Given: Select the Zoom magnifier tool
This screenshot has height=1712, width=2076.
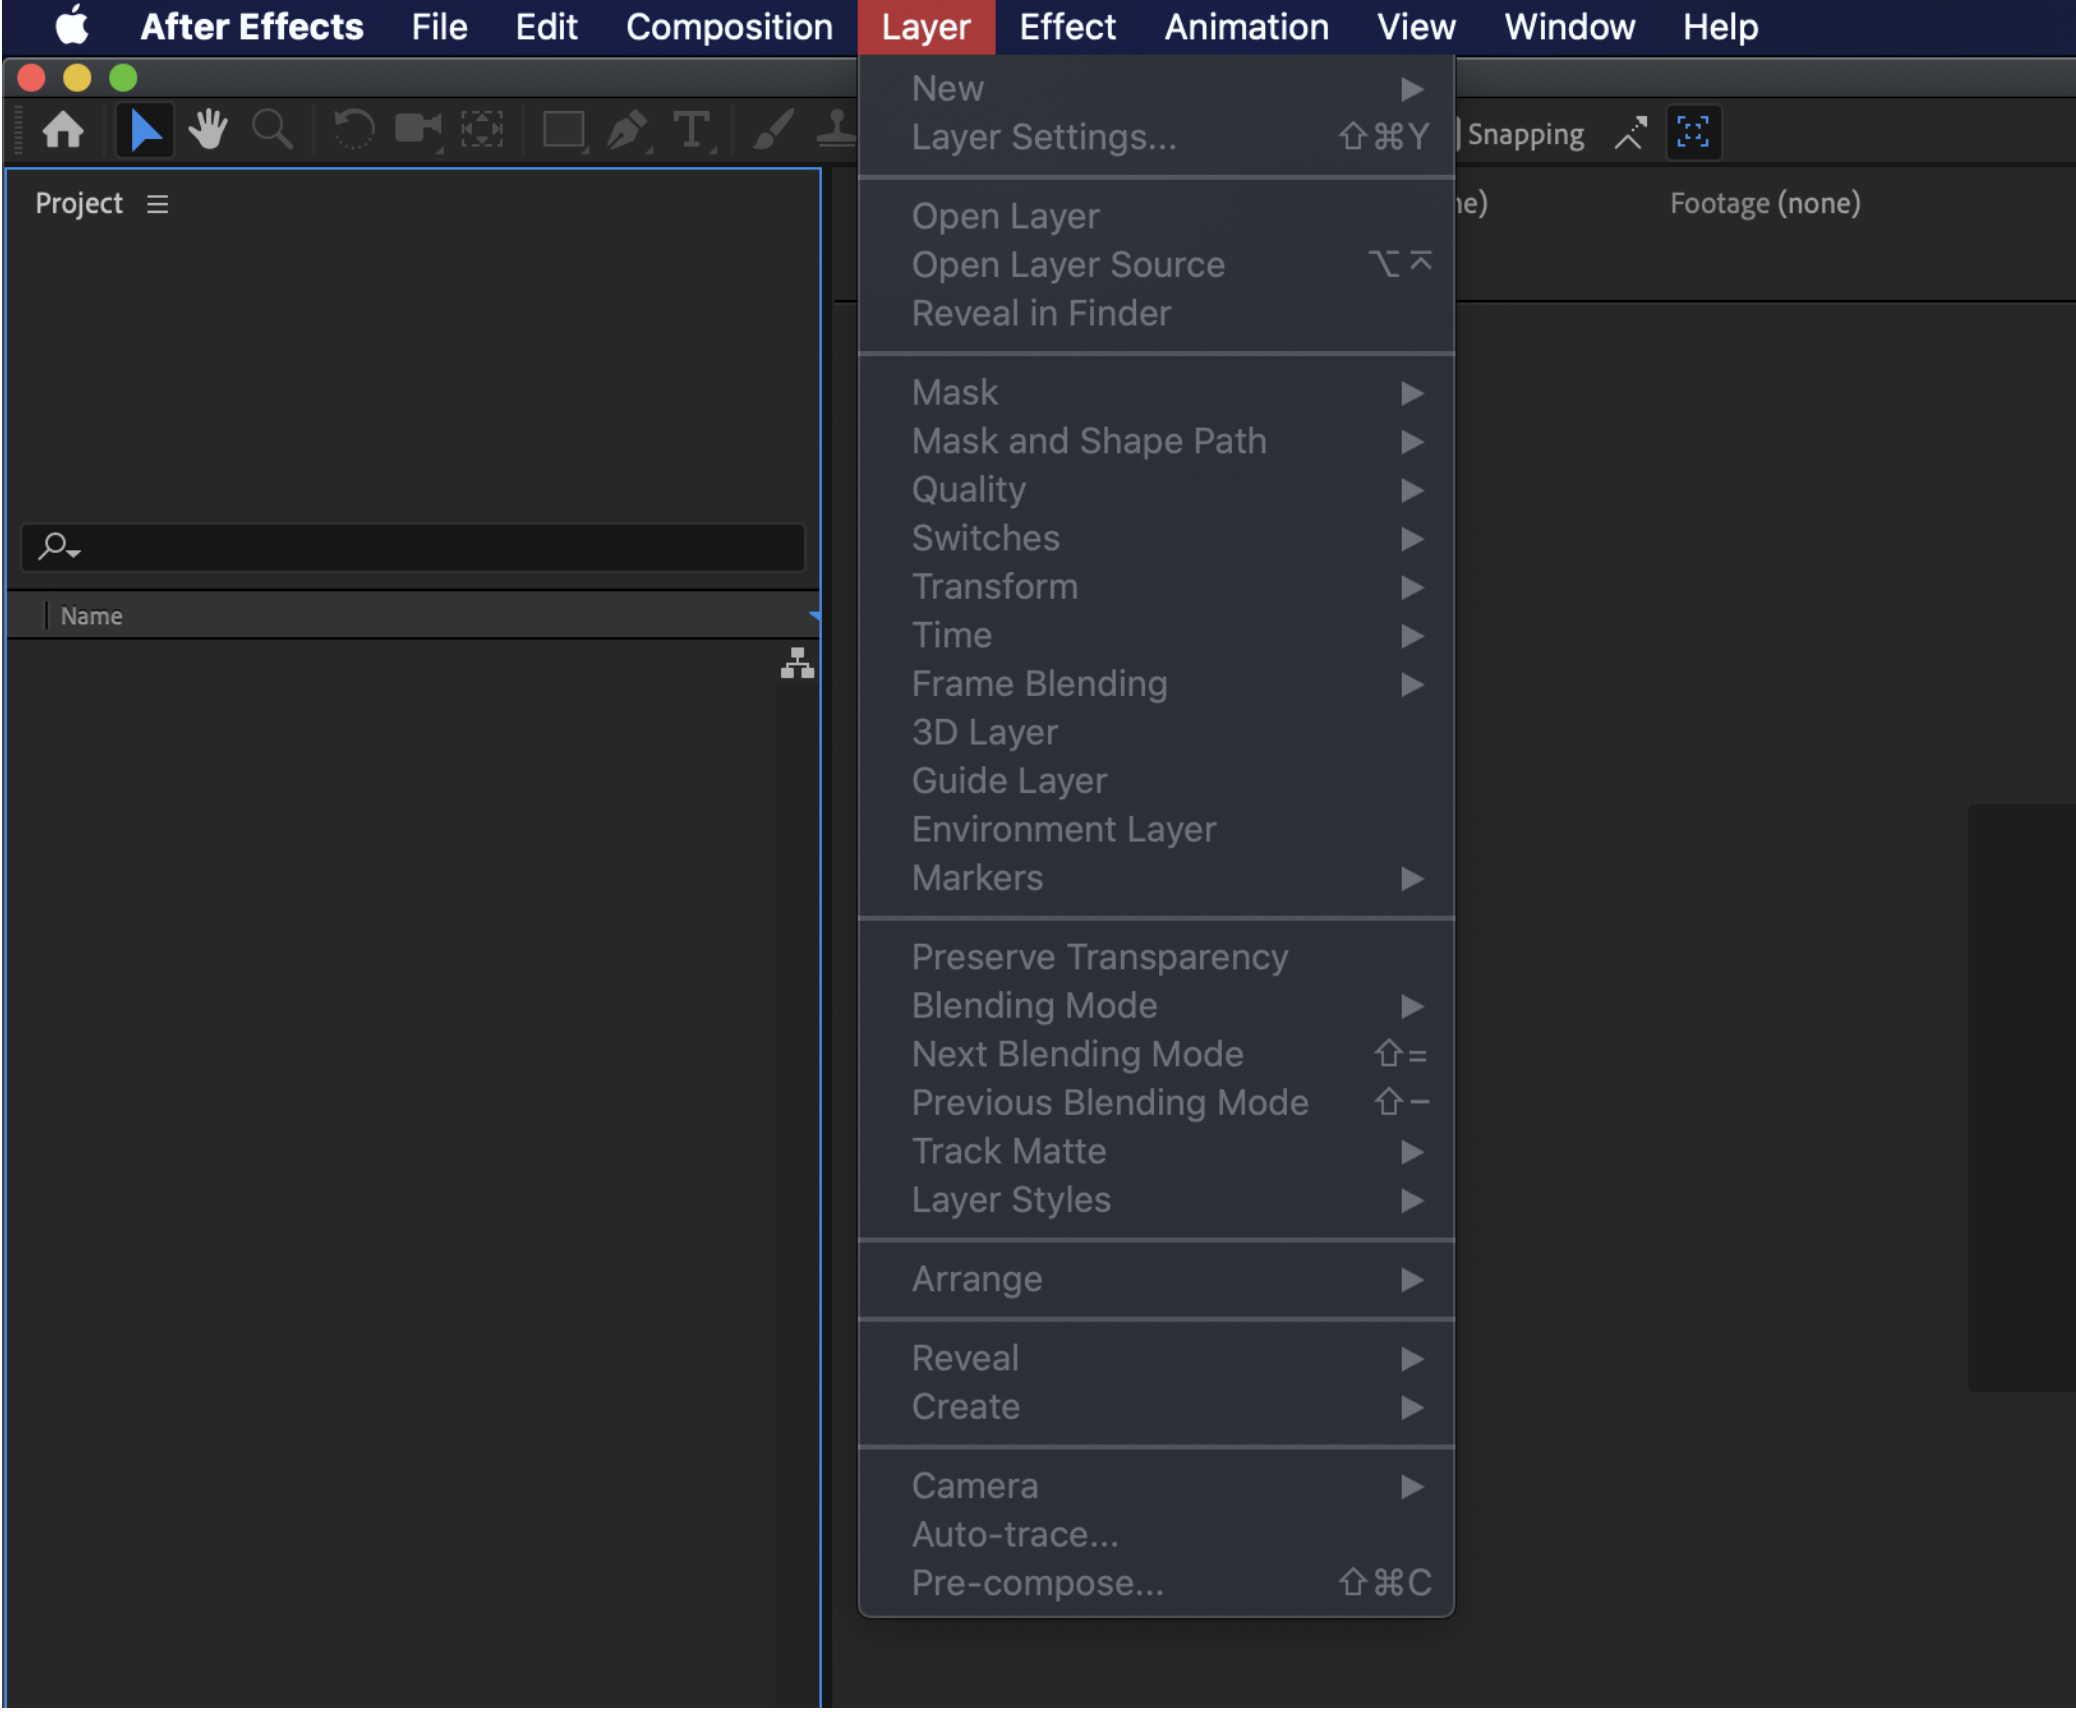Looking at the screenshot, I should pyautogui.click(x=272, y=130).
